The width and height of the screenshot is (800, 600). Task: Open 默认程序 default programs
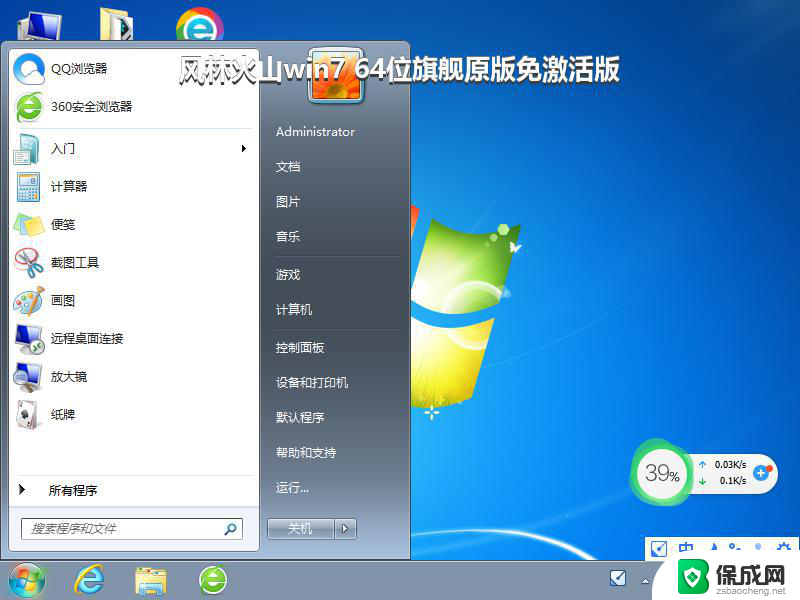coord(300,418)
